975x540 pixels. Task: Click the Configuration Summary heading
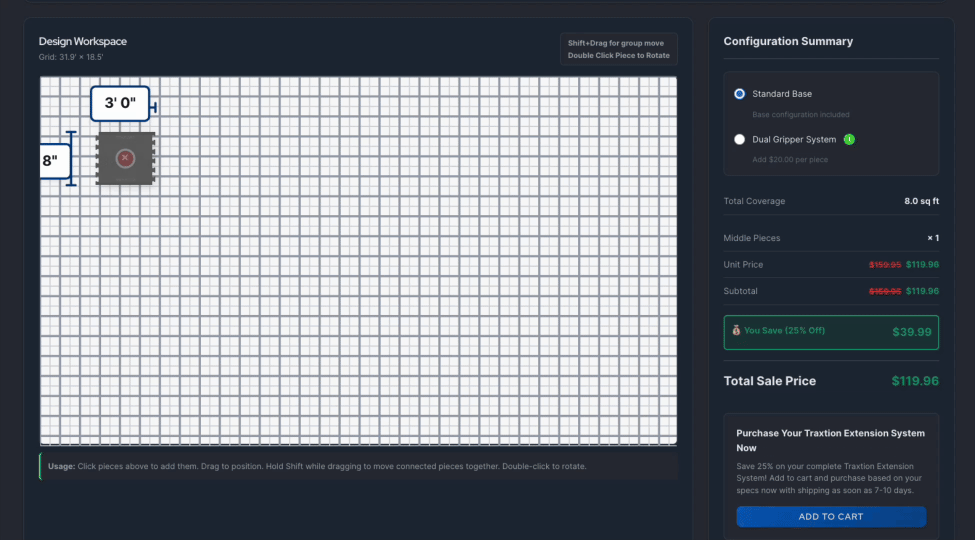(788, 42)
